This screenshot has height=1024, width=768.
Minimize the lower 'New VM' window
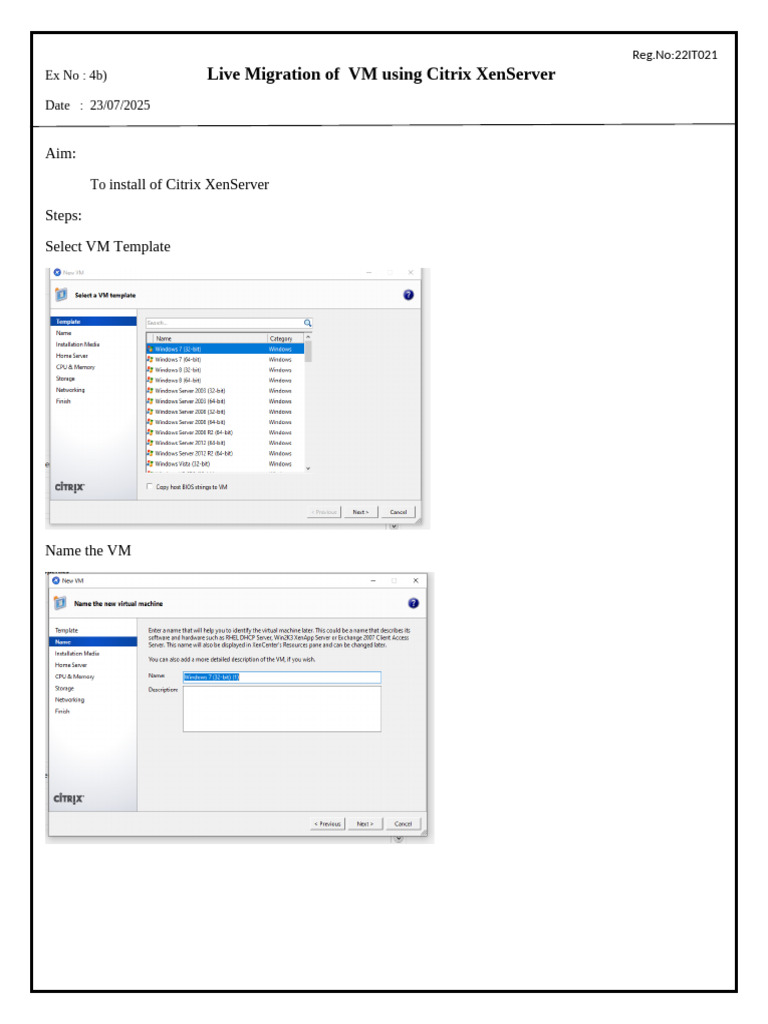click(x=373, y=581)
